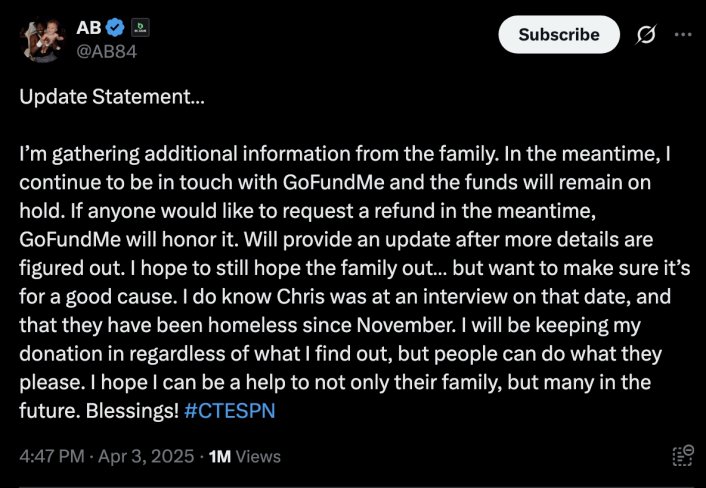Open the AB profile picture
This screenshot has width=706, height=488.
tap(43, 40)
